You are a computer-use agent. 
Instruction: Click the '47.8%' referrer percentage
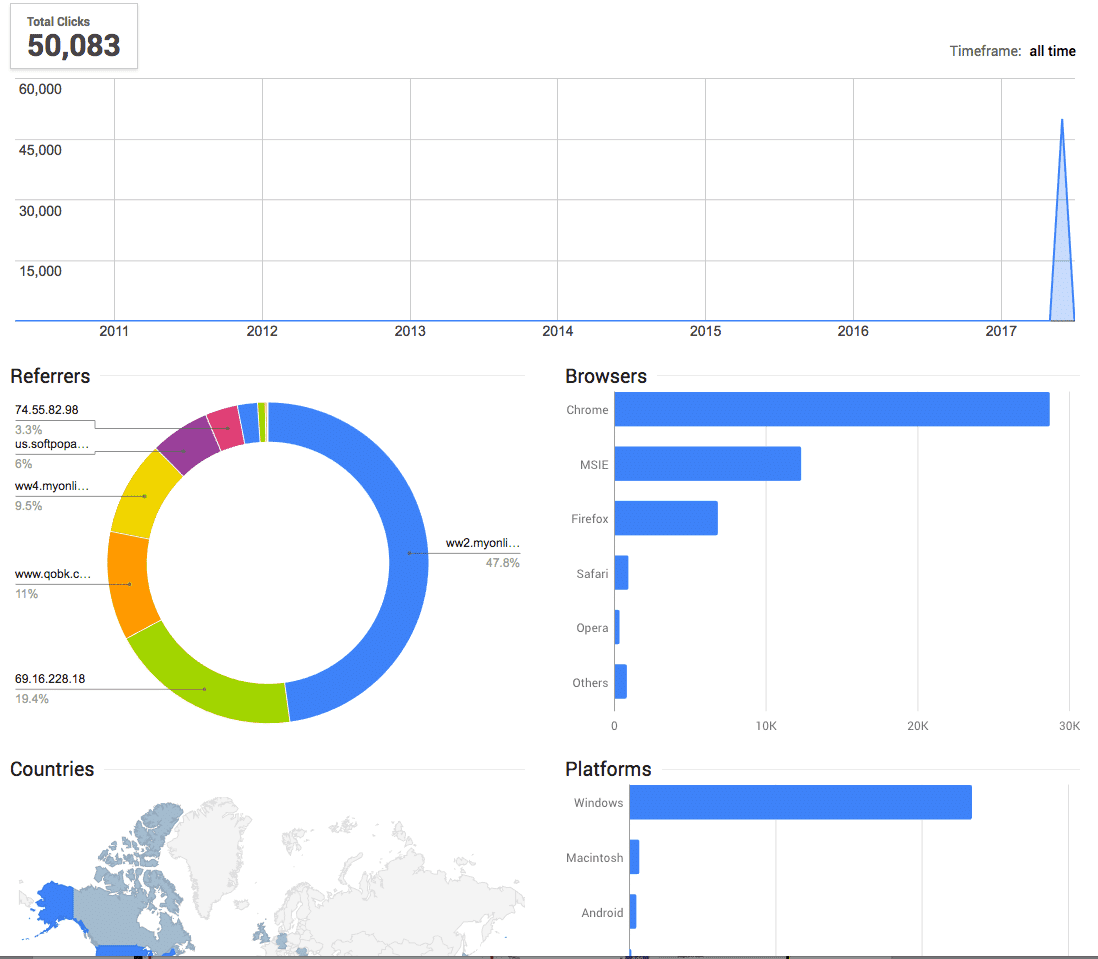503,563
